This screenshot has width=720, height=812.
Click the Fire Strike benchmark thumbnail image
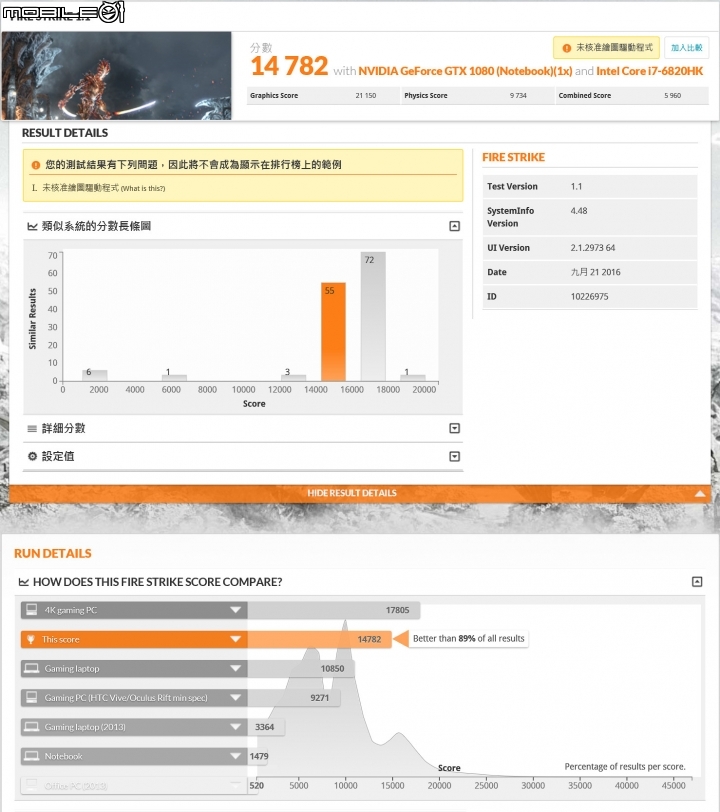pyautogui.click(x=117, y=76)
